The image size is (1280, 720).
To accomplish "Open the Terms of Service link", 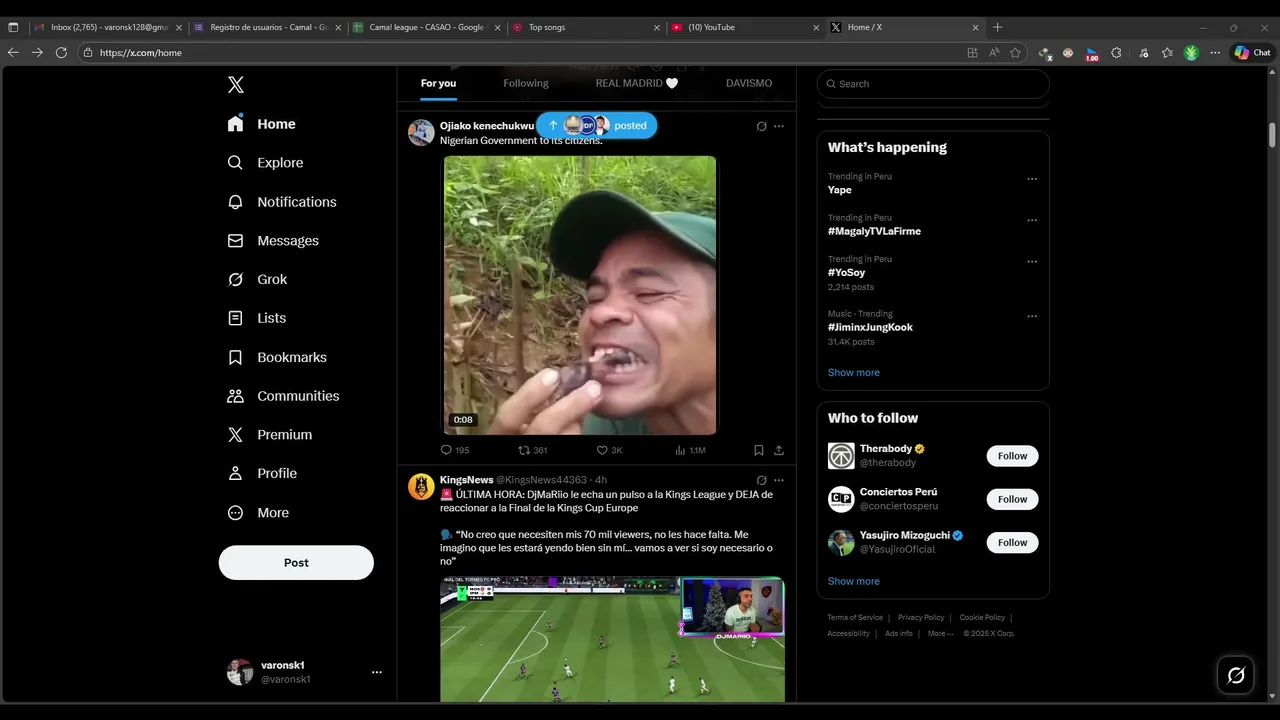I will (x=855, y=618).
